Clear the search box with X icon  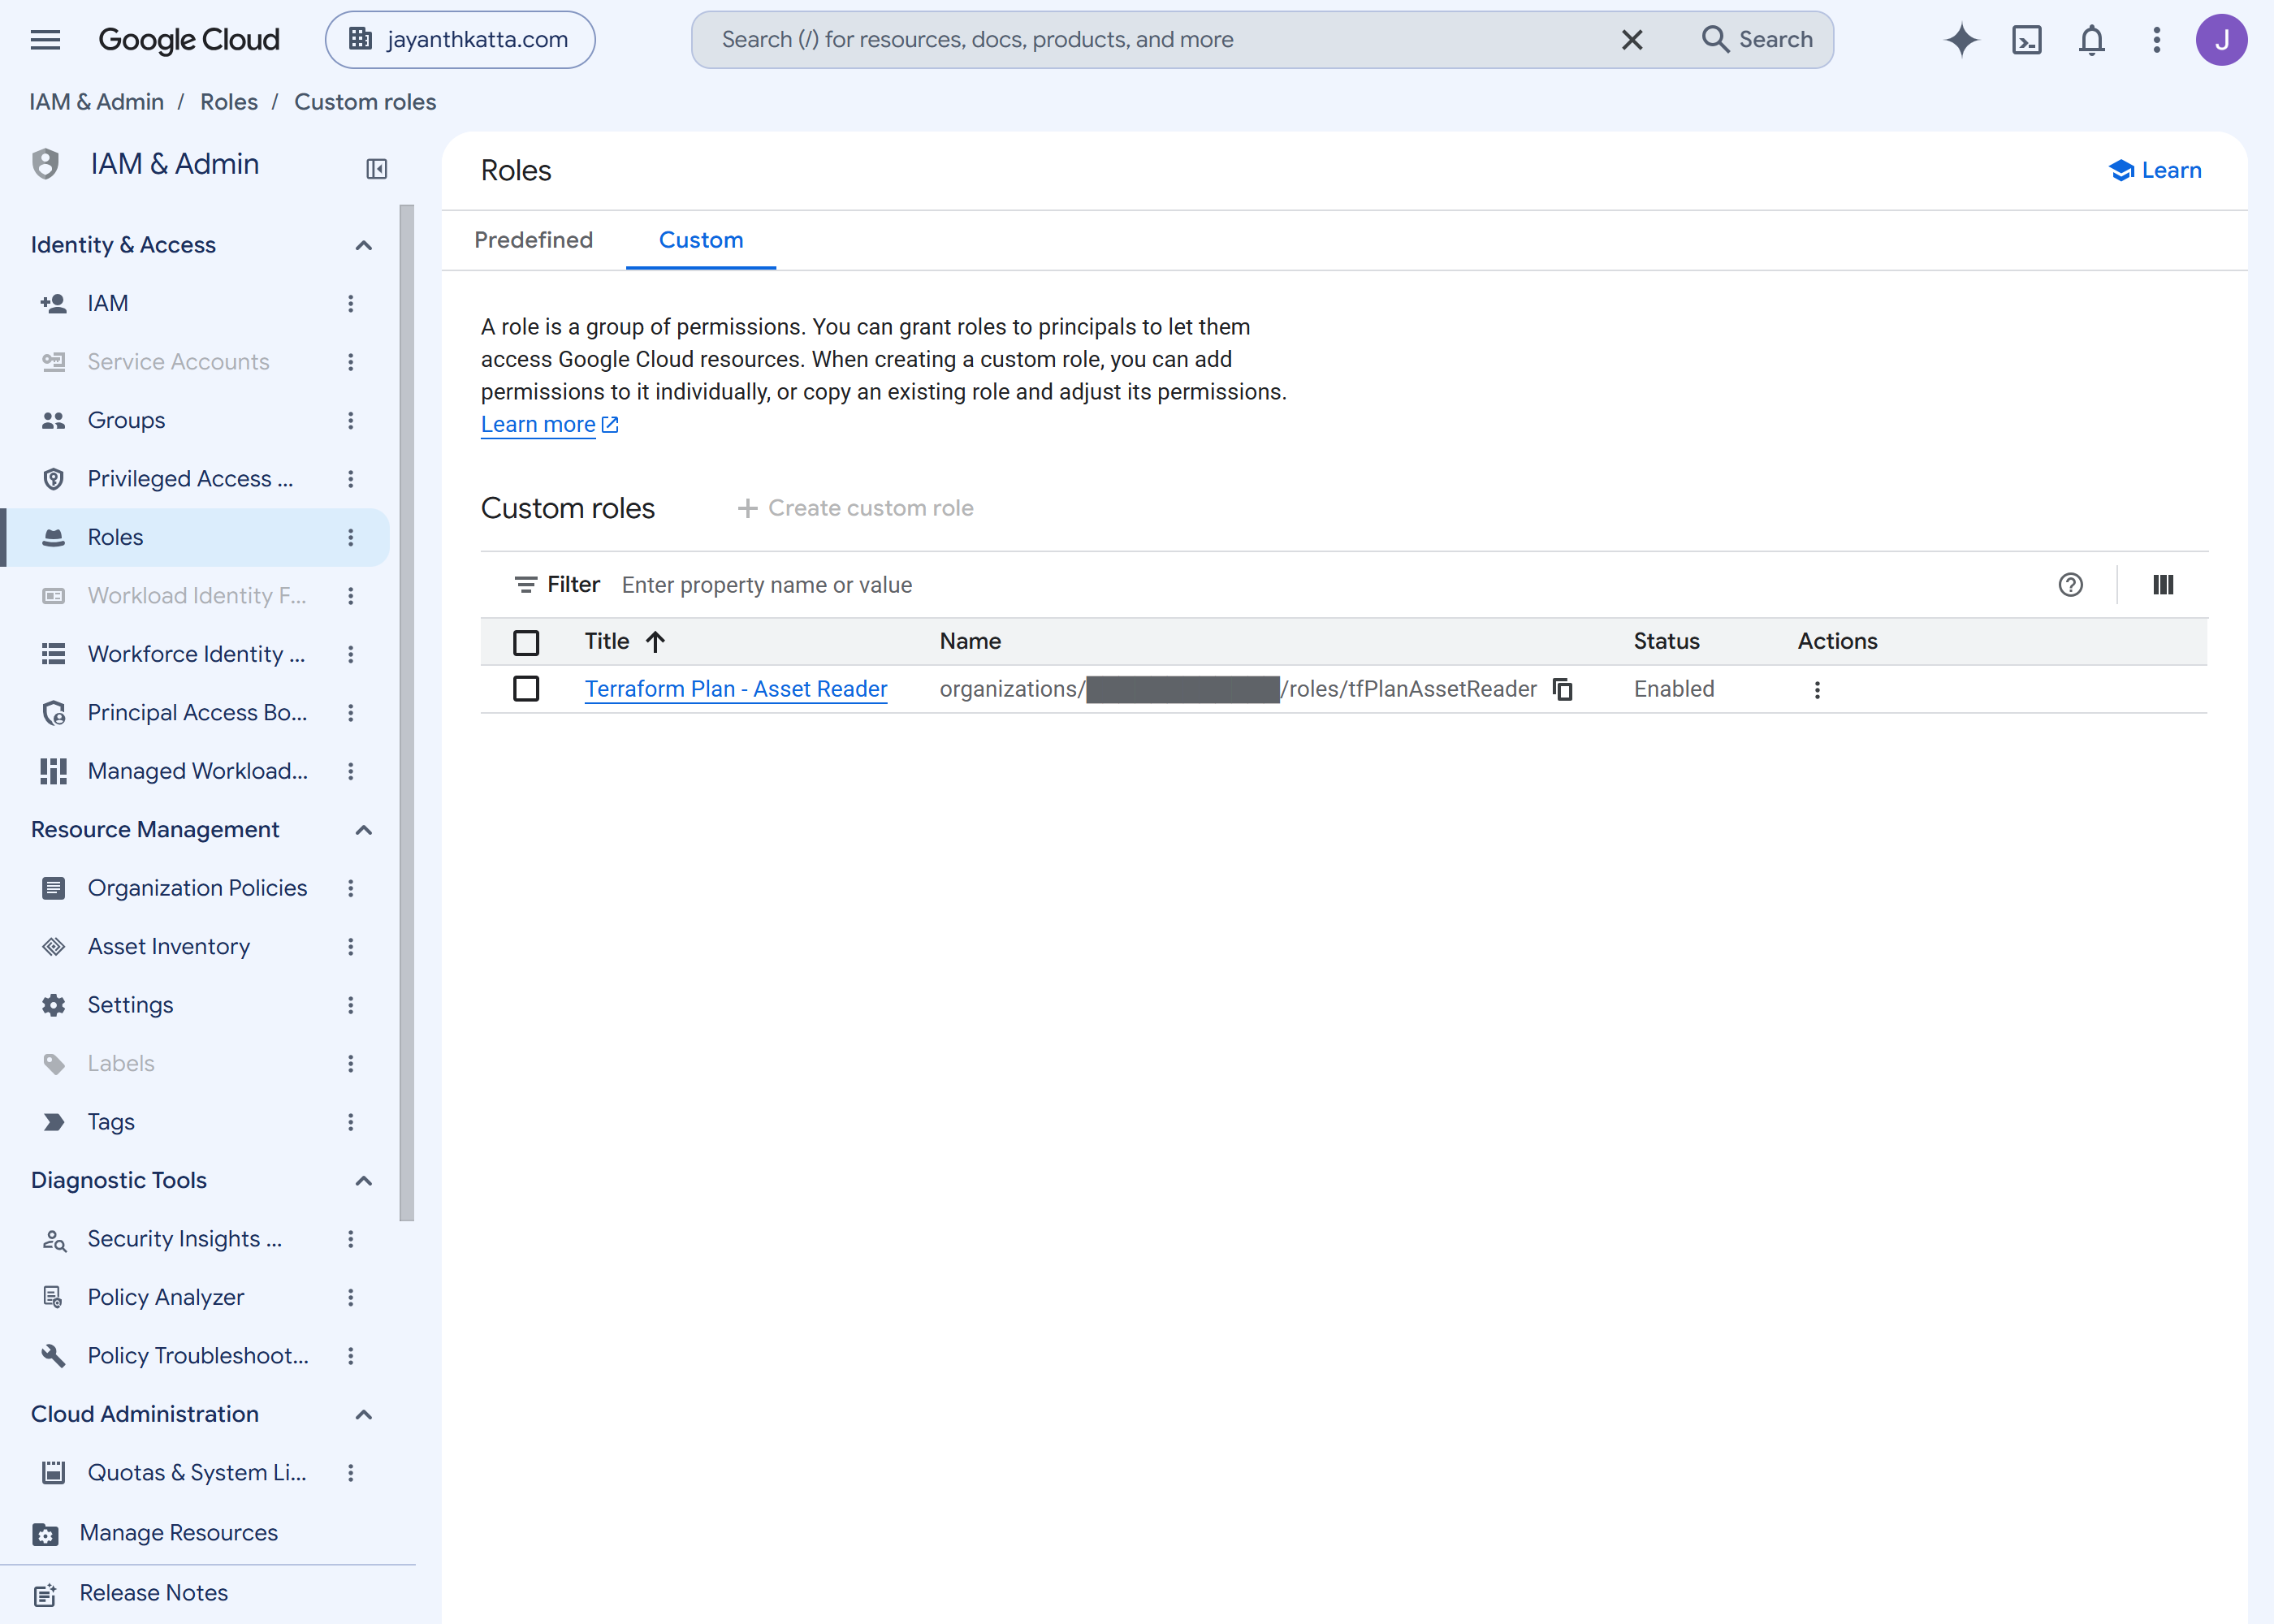click(1631, 40)
